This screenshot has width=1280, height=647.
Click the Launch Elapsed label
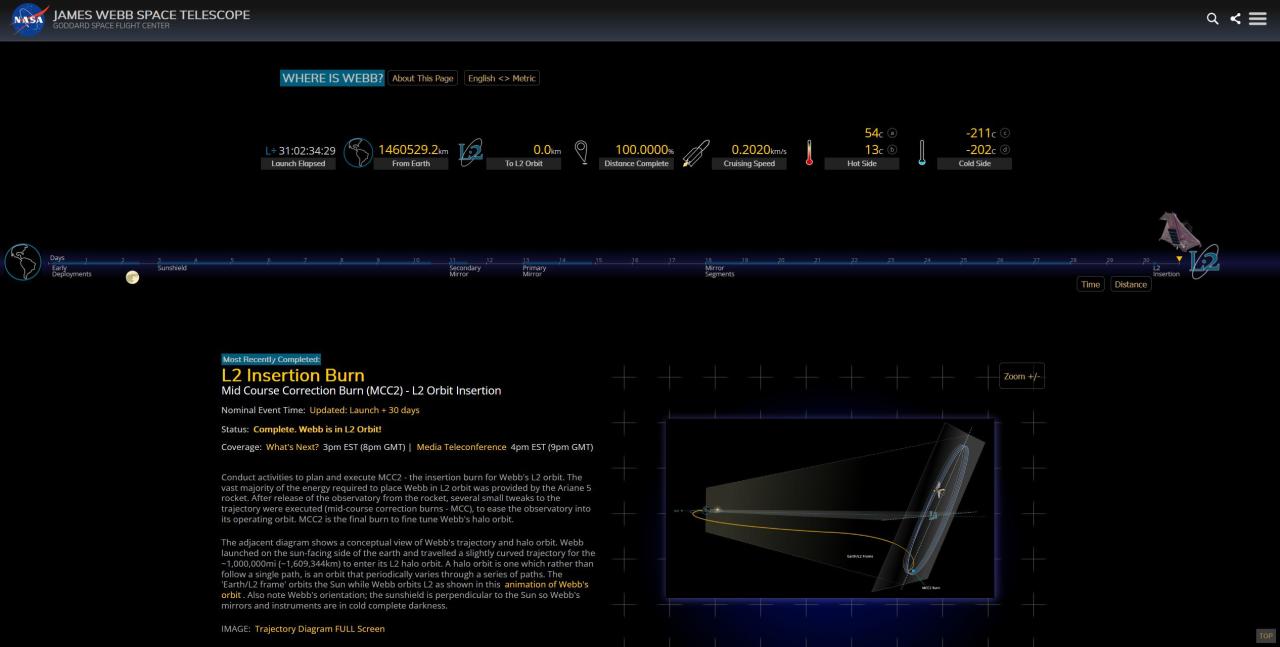[299, 164]
